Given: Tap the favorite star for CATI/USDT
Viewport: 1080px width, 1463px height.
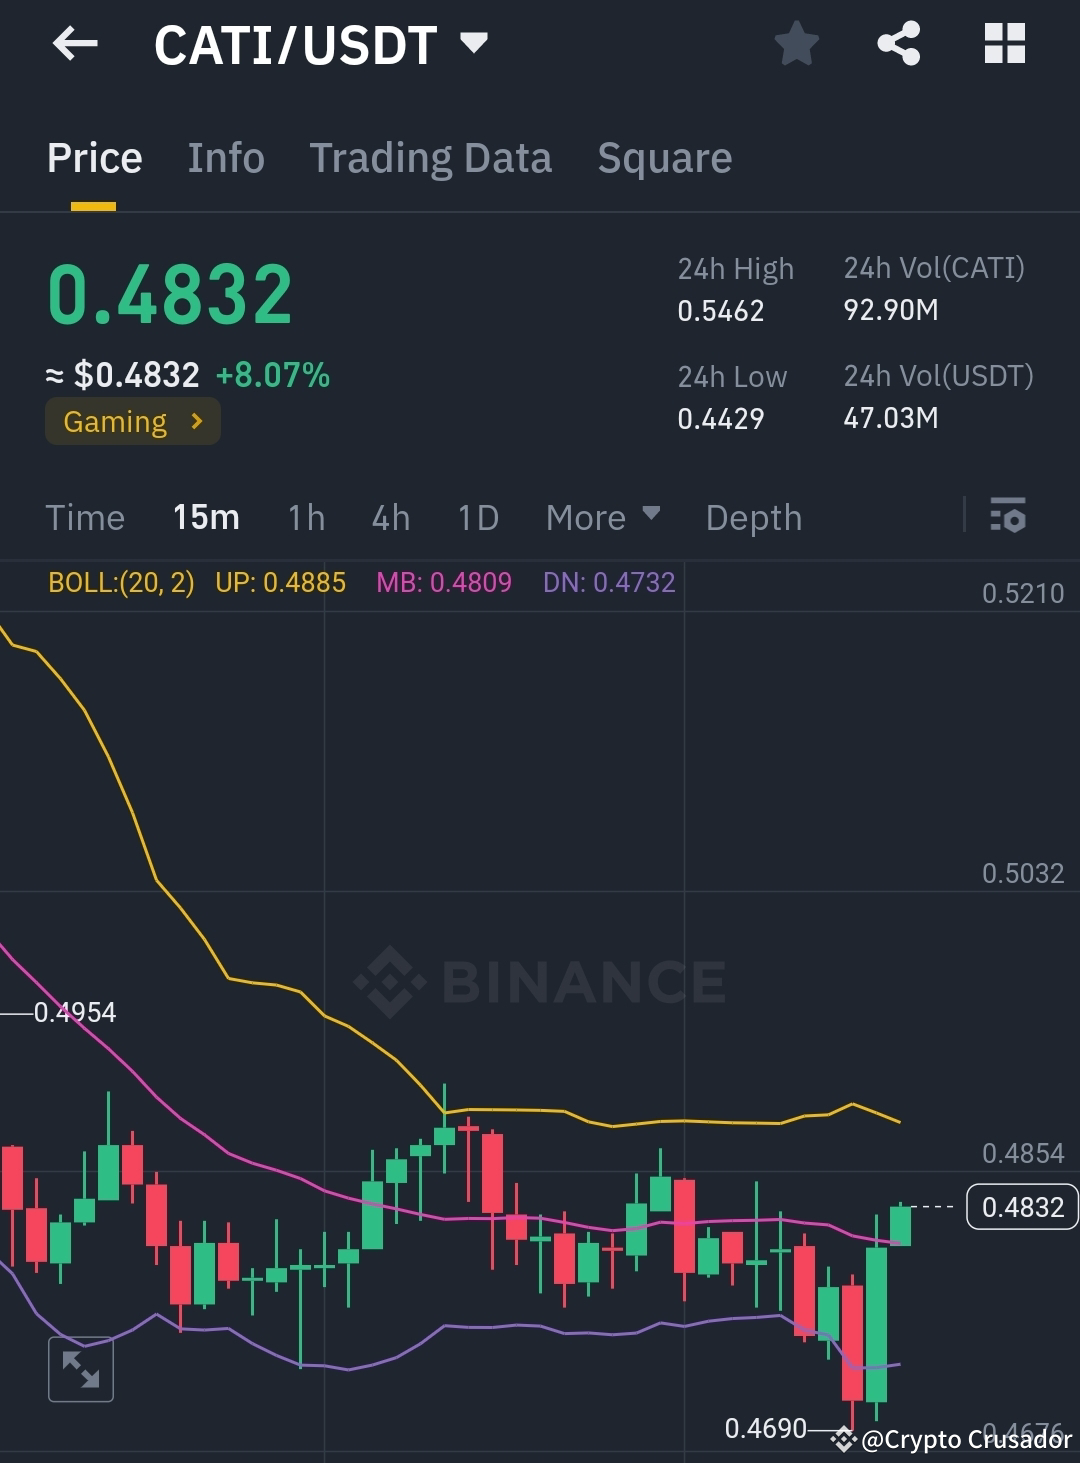Looking at the screenshot, I should (x=797, y=43).
